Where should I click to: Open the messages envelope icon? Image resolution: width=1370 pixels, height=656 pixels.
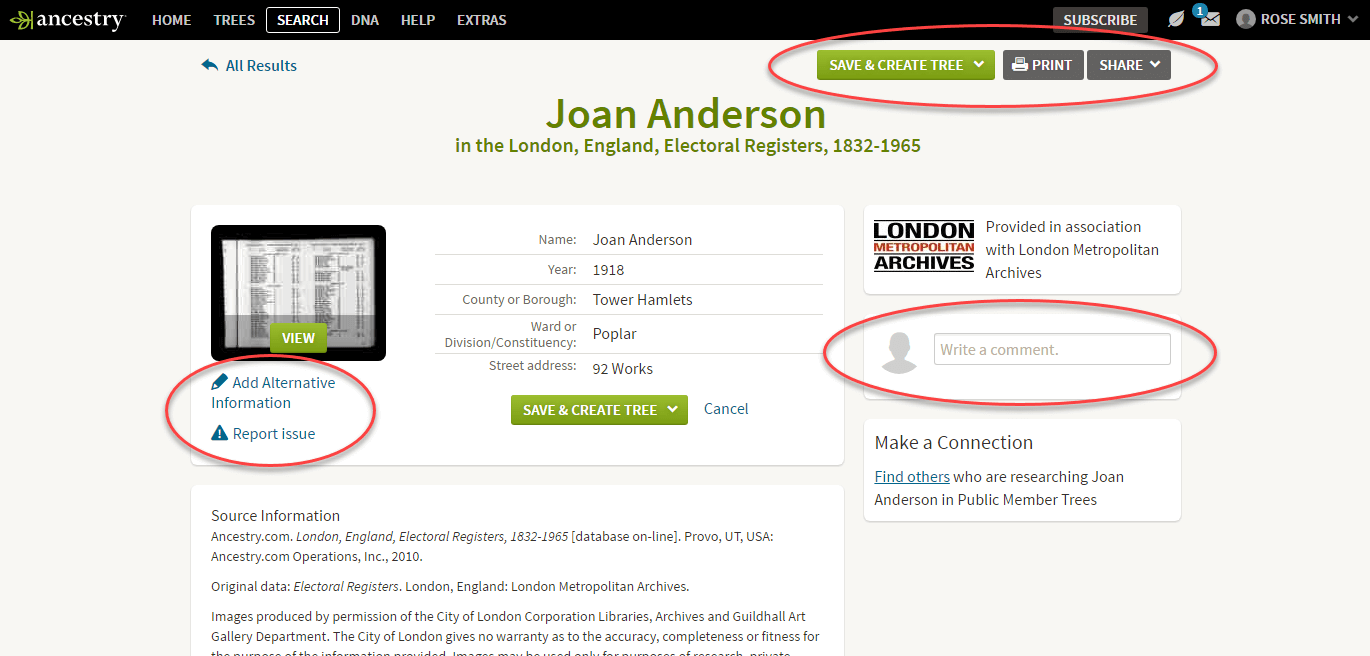tap(1210, 20)
